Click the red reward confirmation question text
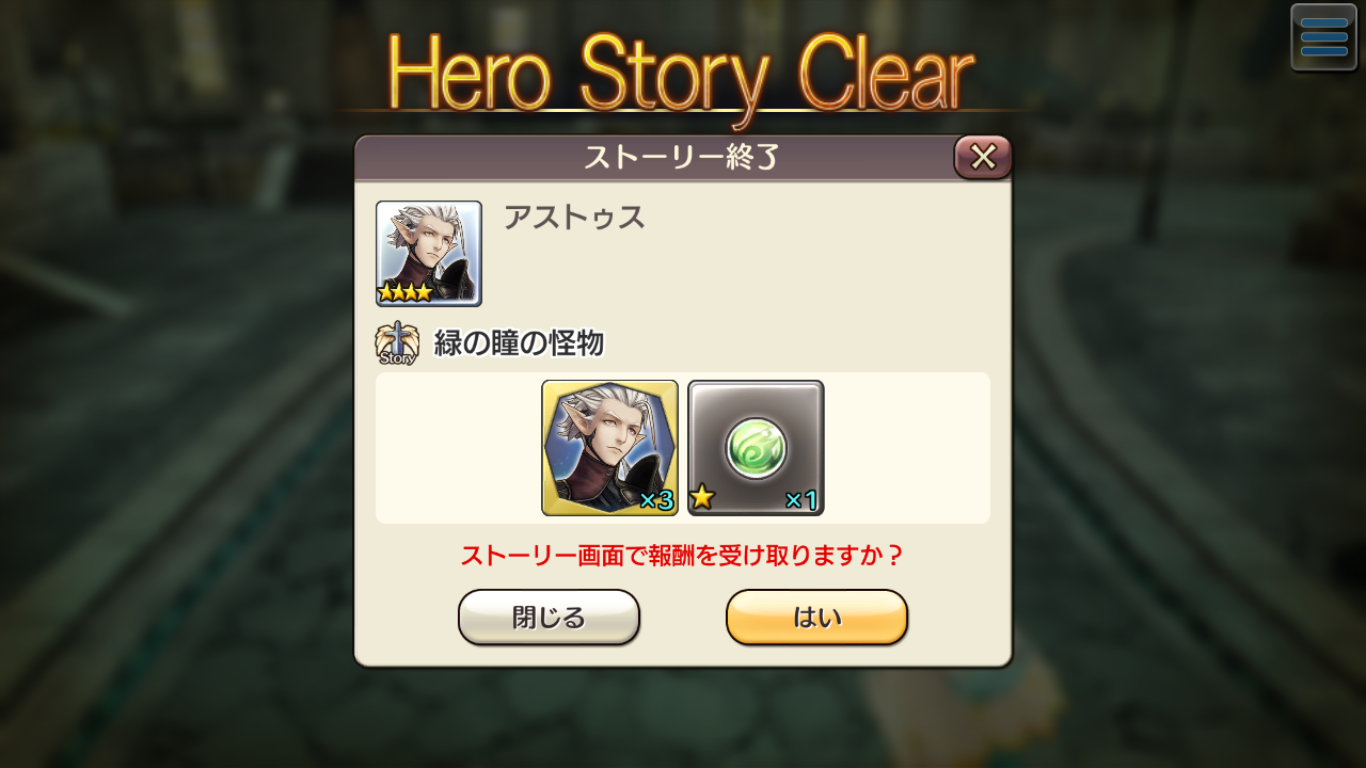The height and width of the screenshot is (768, 1366). coord(682,555)
